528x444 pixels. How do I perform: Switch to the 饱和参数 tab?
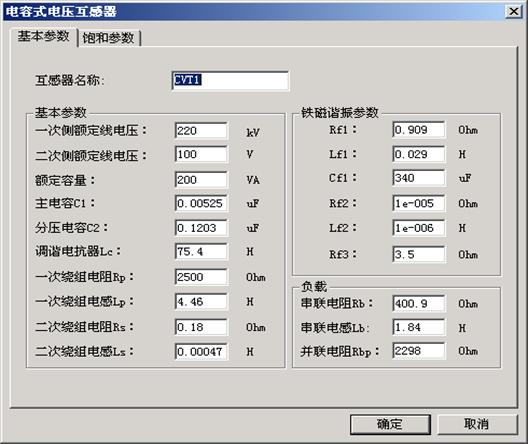(x=108, y=38)
